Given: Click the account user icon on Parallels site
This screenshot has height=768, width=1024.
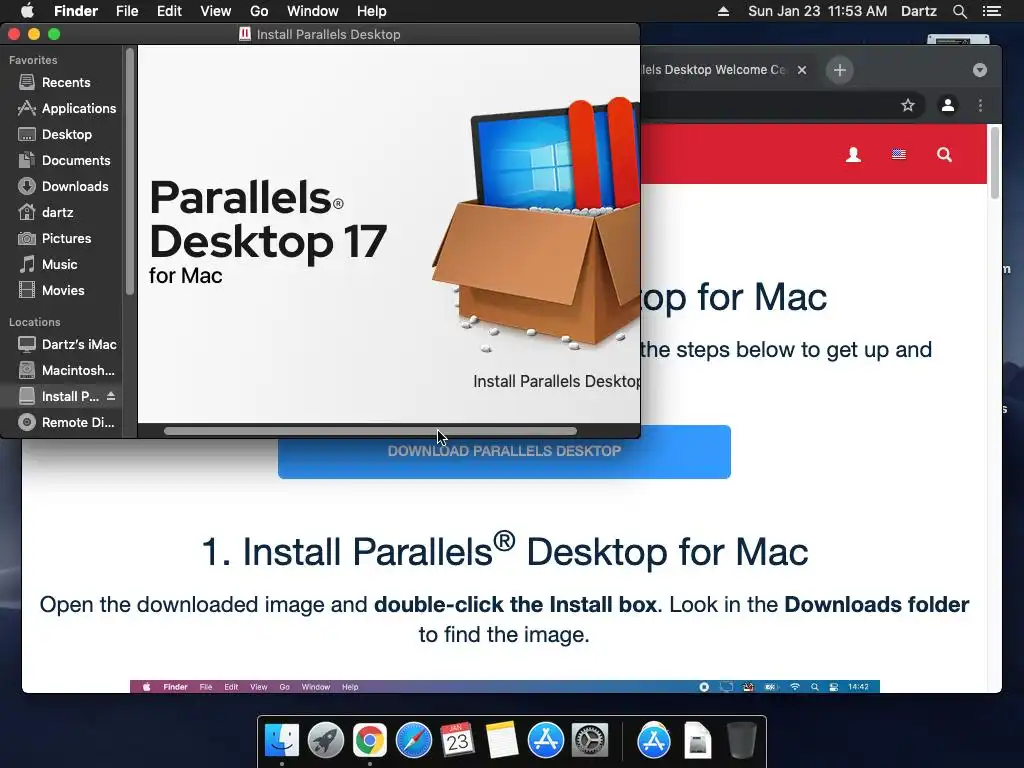Looking at the screenshot, I should 853,155.
